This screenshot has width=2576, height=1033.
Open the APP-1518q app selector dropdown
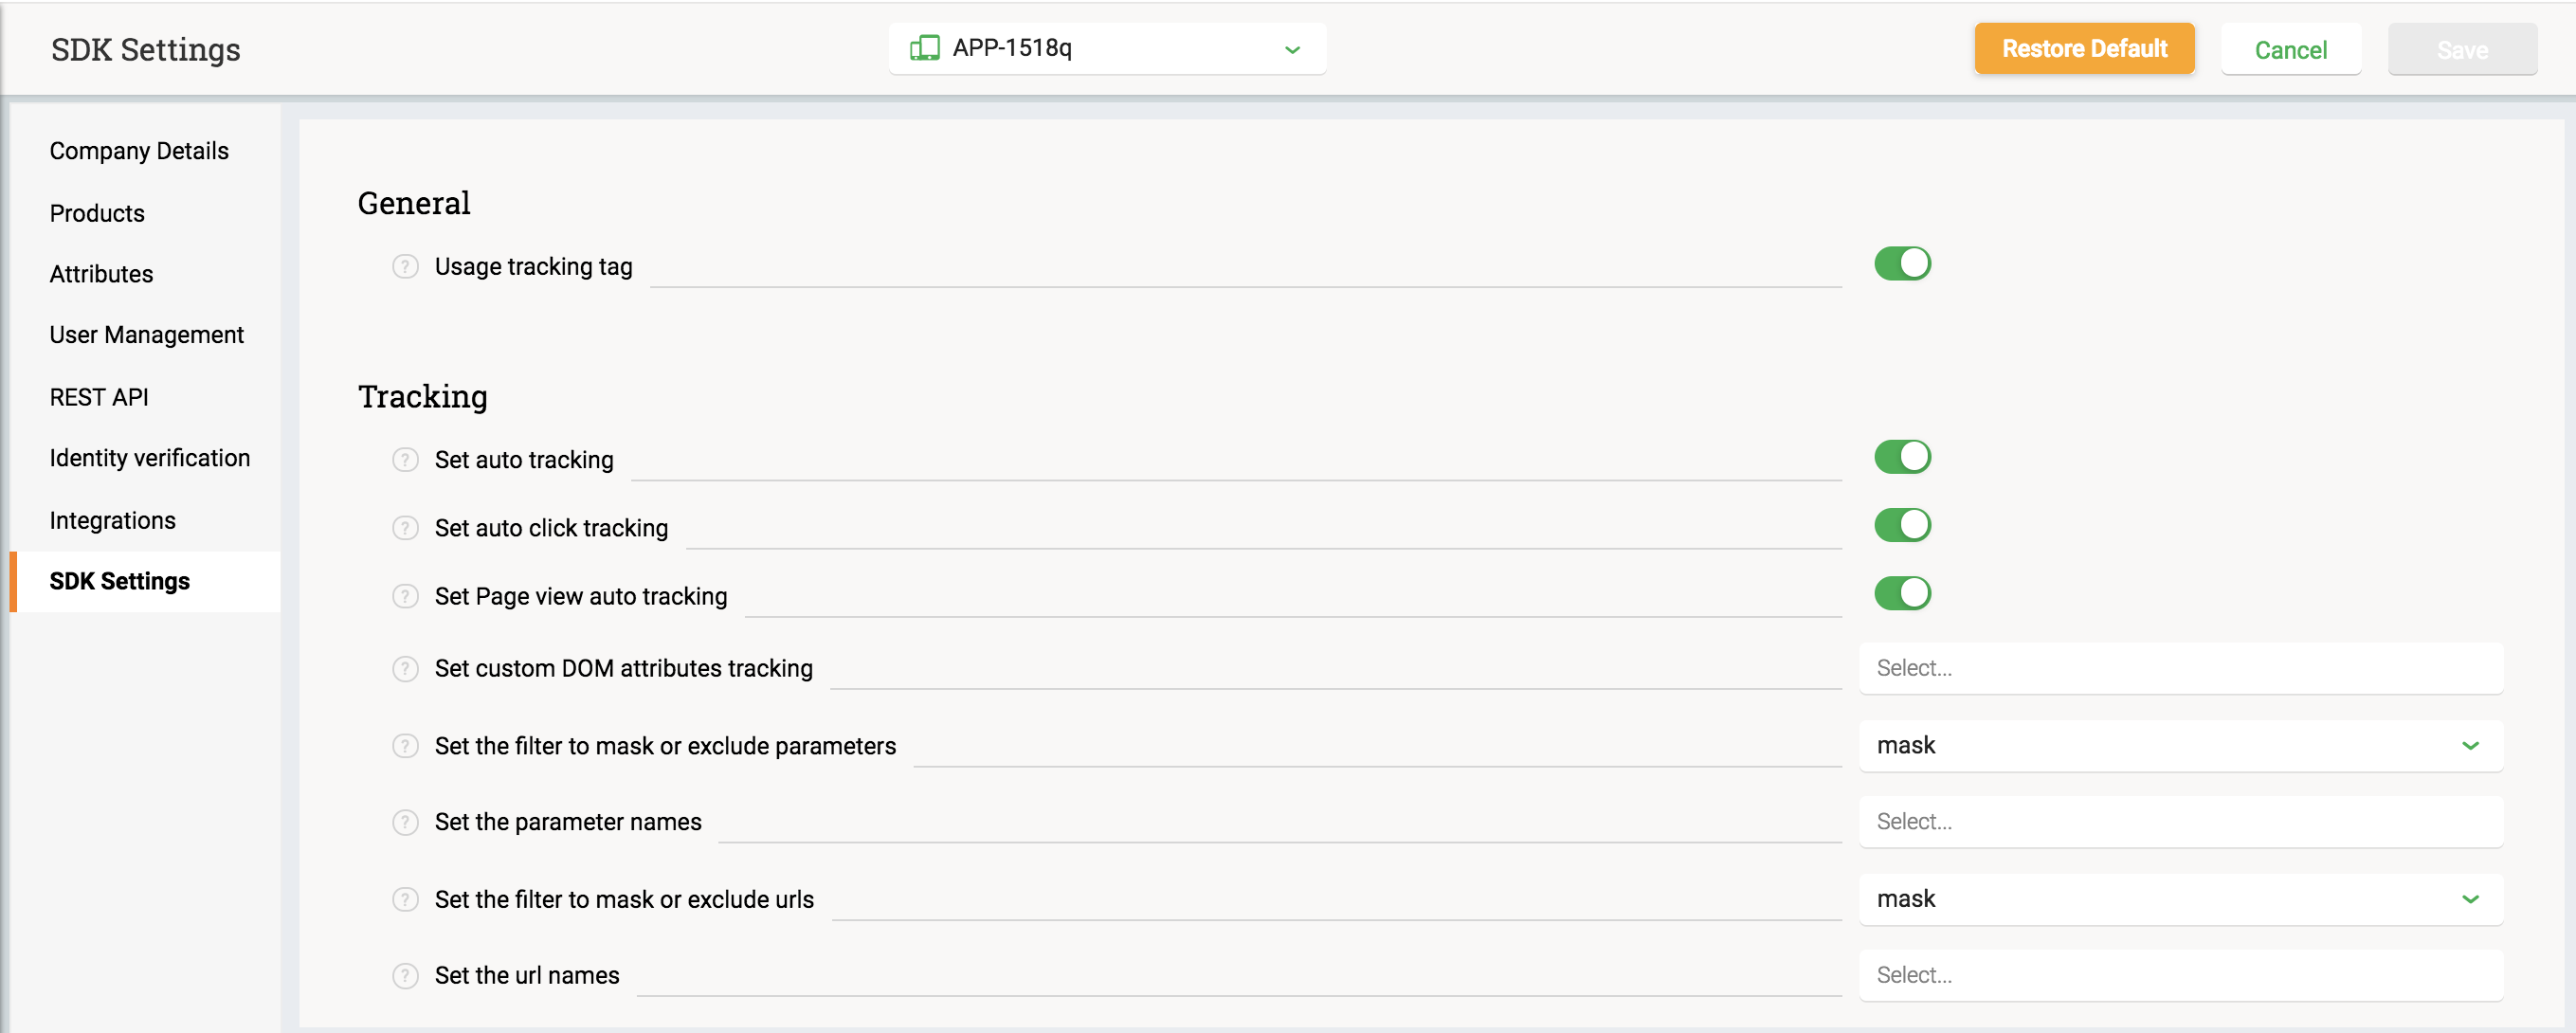tap(1107, 48)
